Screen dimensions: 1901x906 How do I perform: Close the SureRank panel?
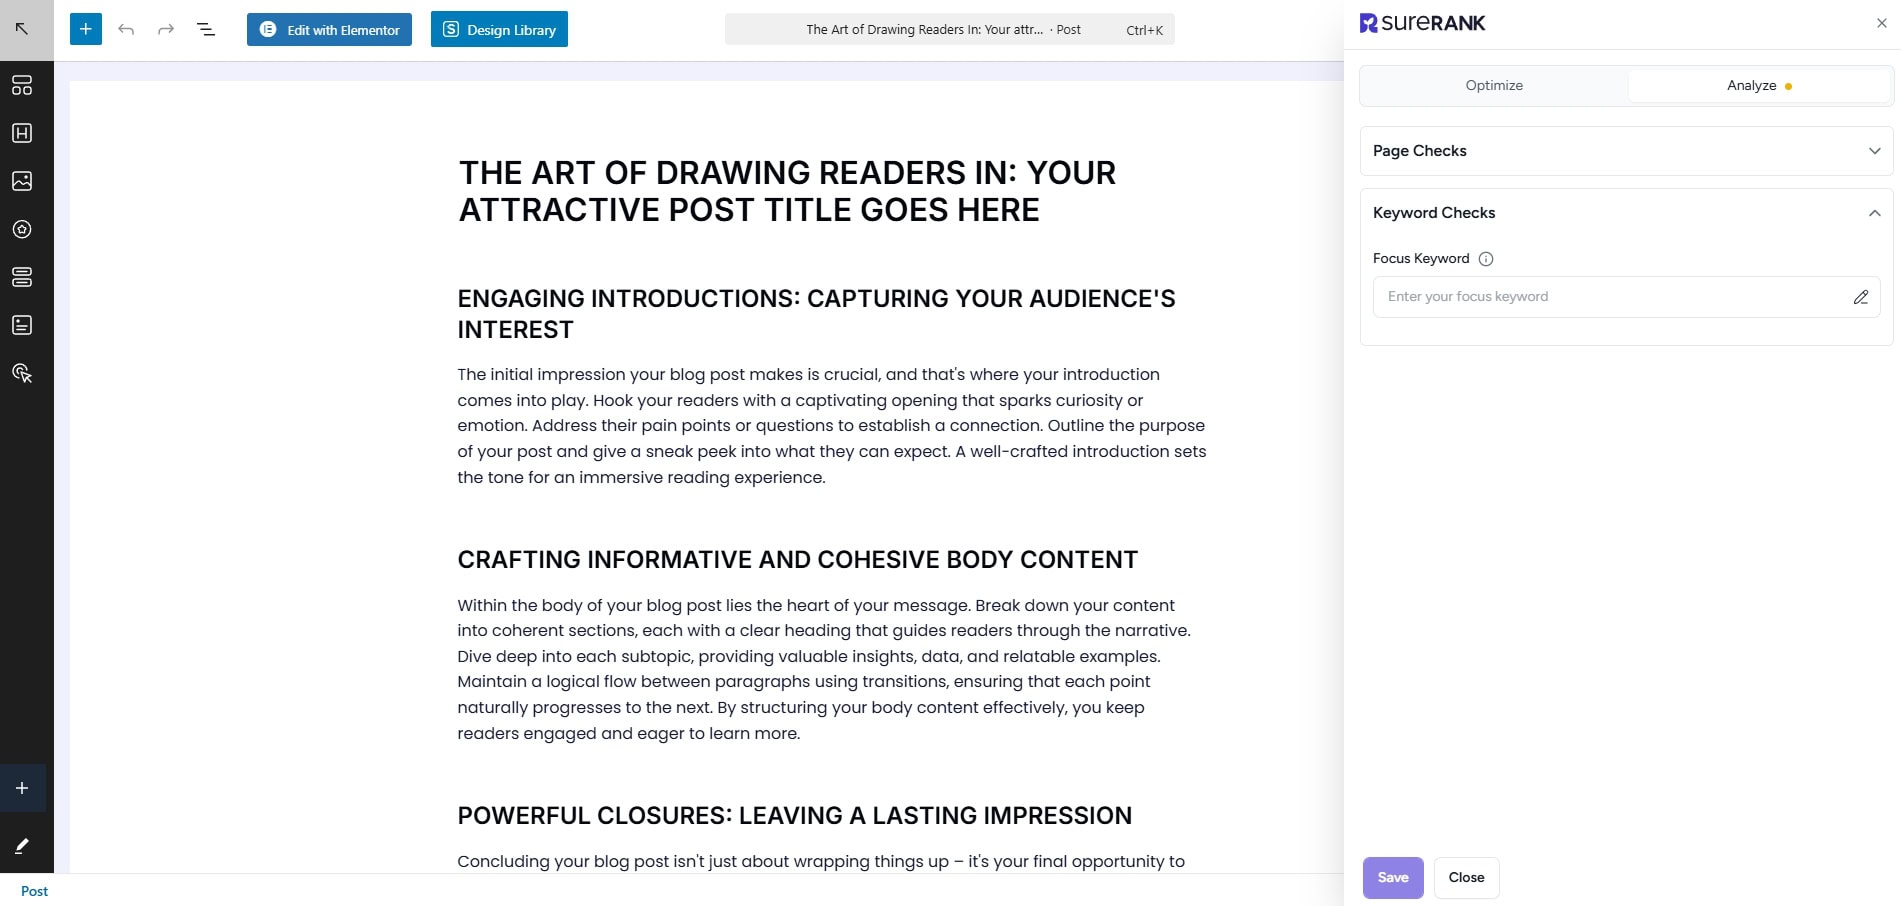point(1881,23)
